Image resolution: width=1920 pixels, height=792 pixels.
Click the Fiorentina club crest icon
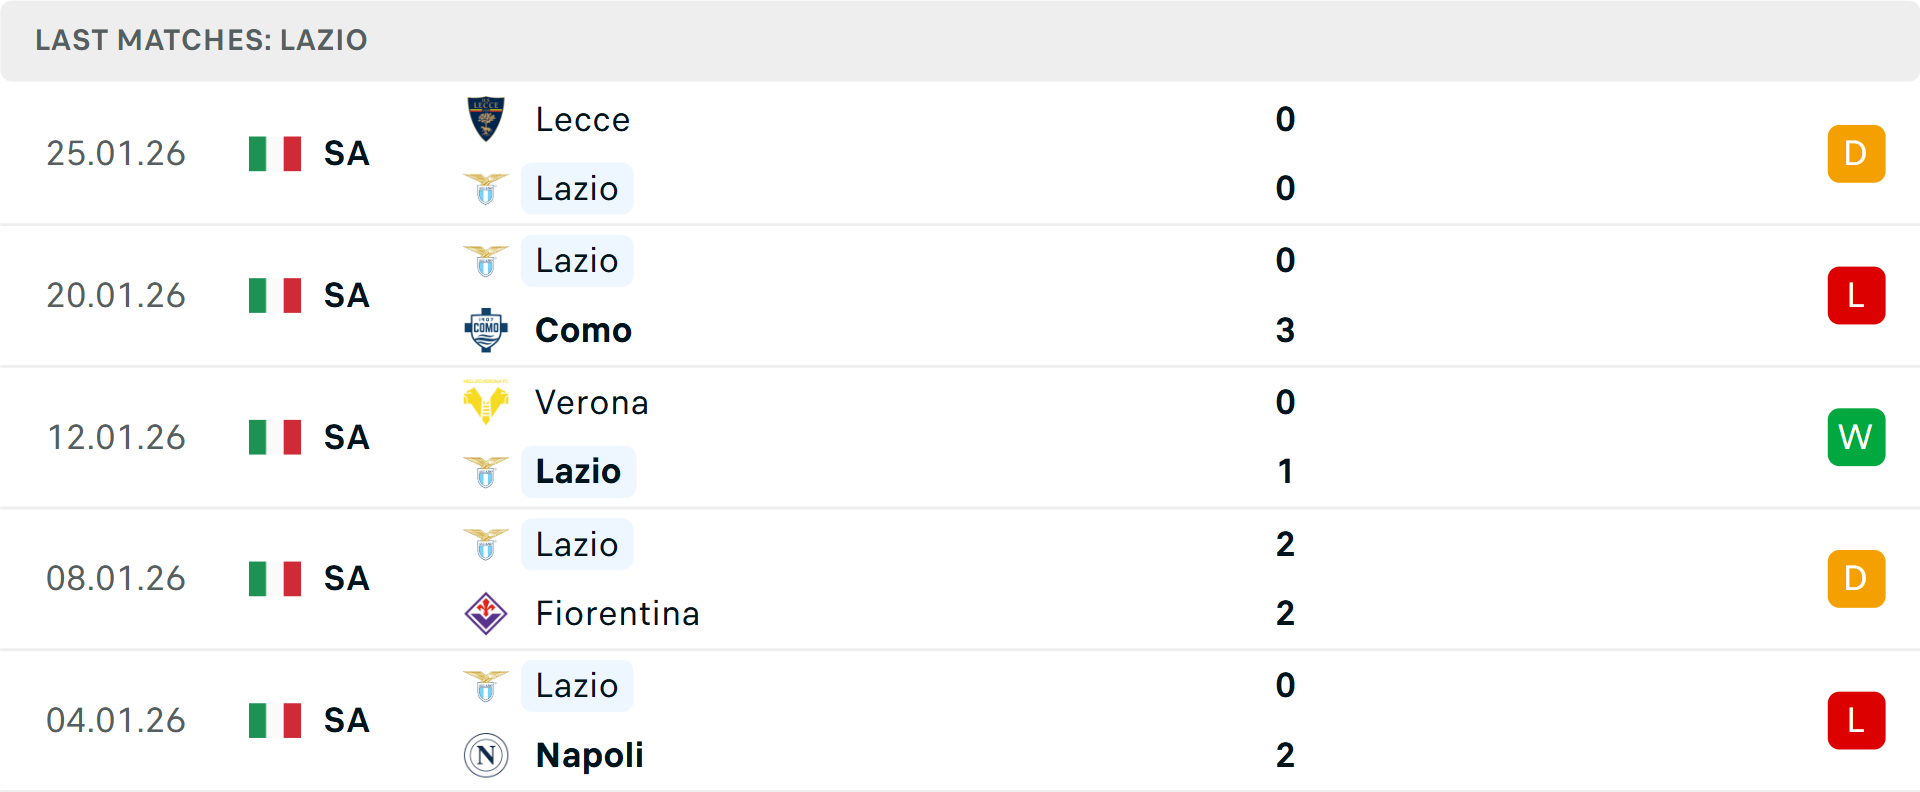[x=486, y=613]
